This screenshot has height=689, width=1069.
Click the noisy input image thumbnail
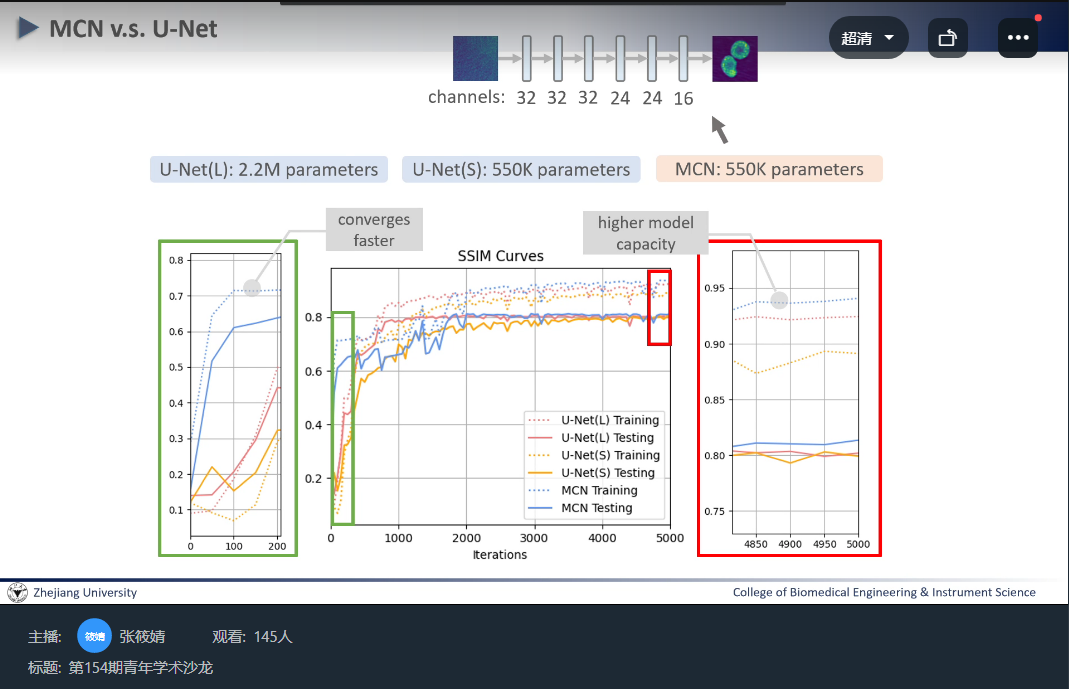pyautogui.click(x=475, y=58)
